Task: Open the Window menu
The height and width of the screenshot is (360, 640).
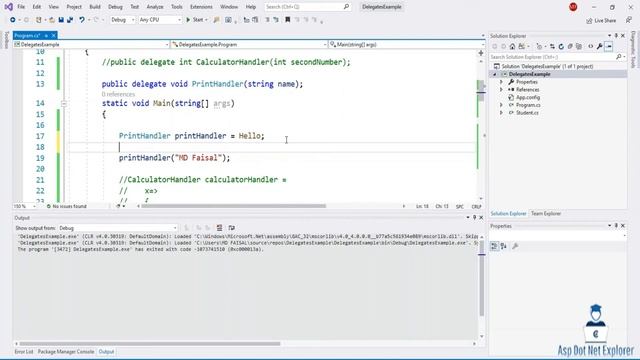Action: tap(229, 7)
